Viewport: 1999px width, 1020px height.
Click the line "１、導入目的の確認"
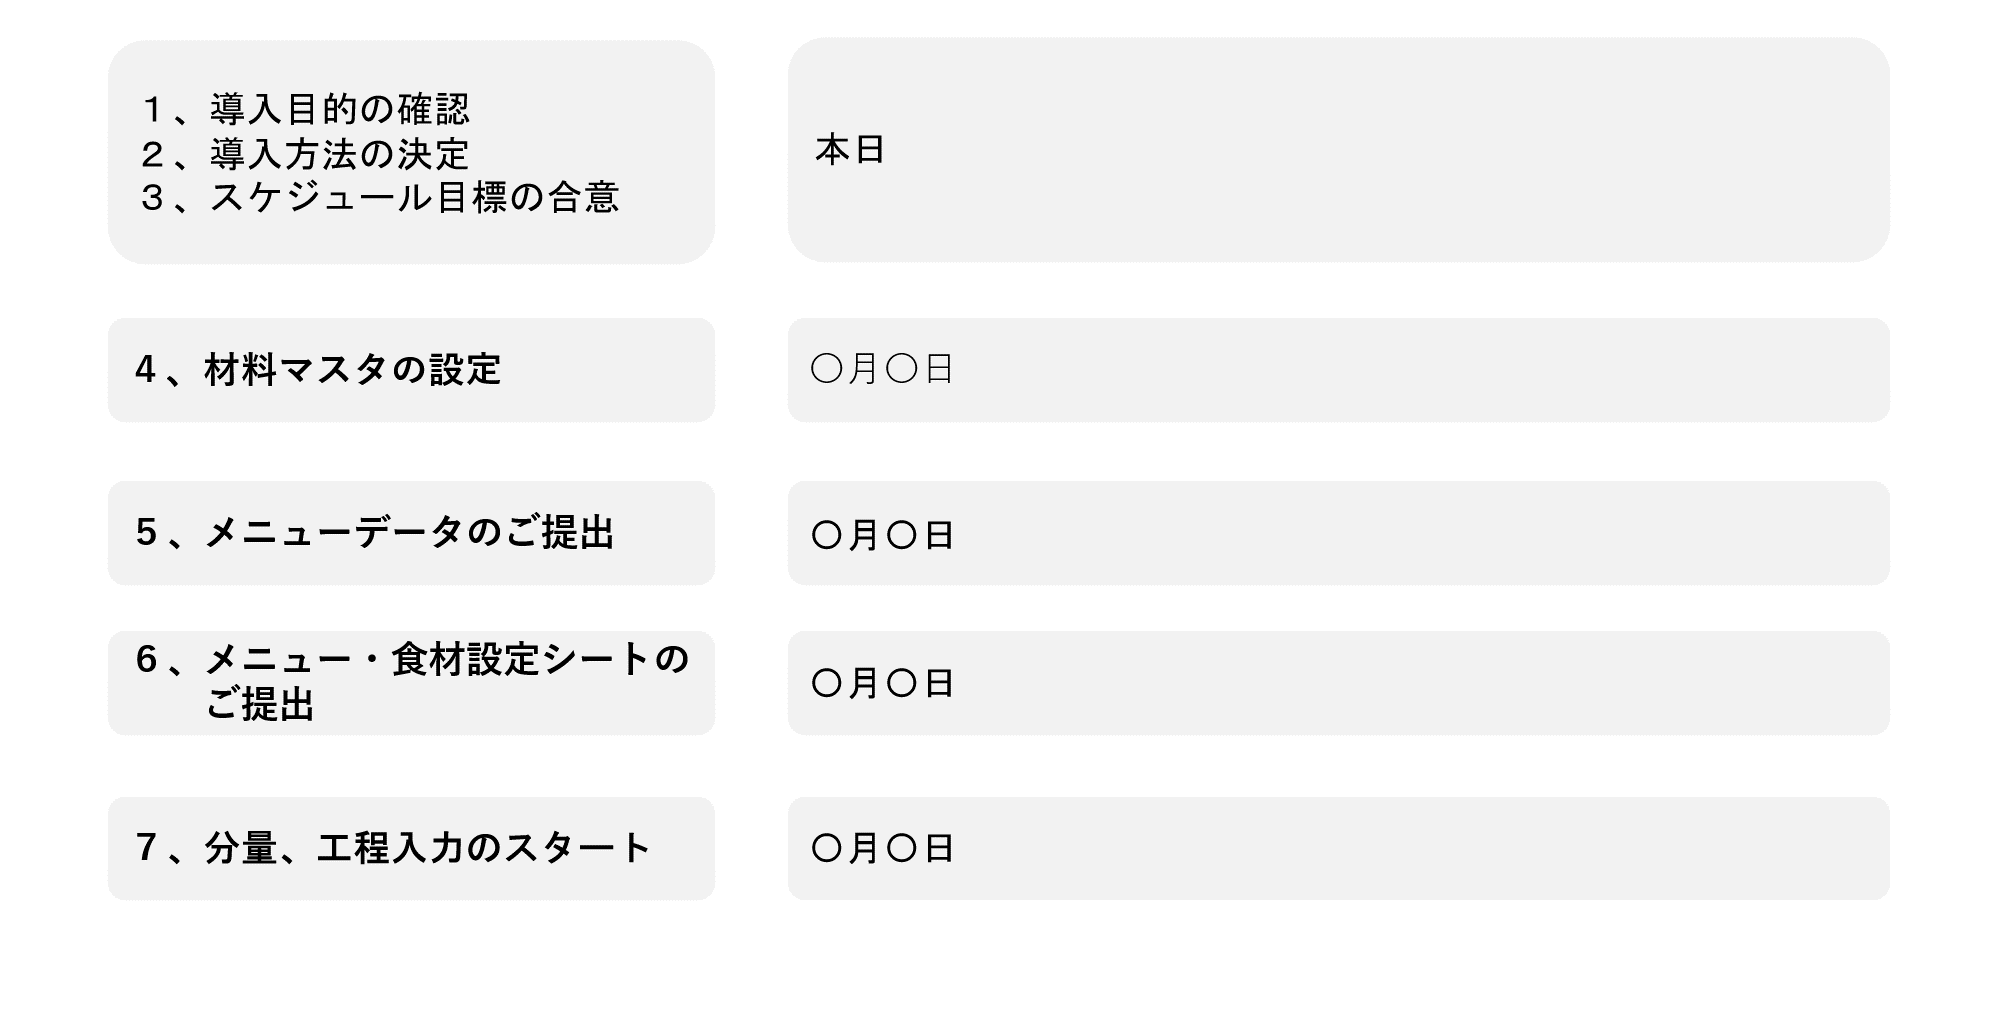(x=304, y=108)
